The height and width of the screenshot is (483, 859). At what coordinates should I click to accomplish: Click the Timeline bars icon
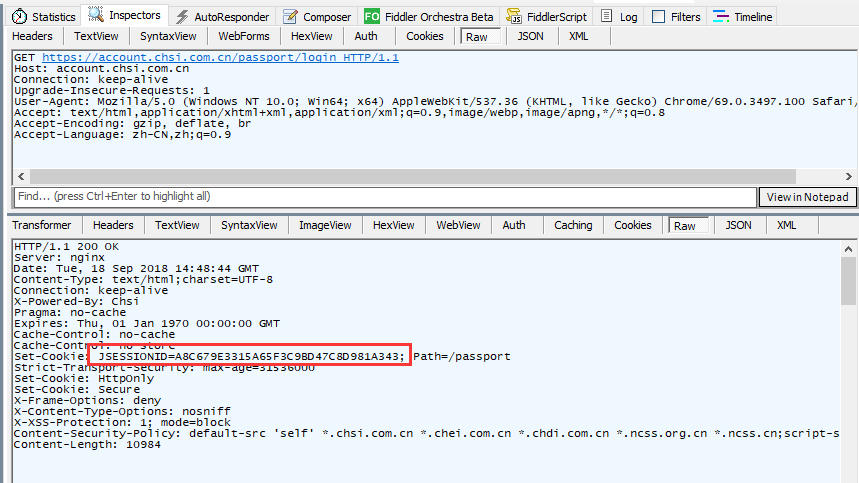pos(721,16)
